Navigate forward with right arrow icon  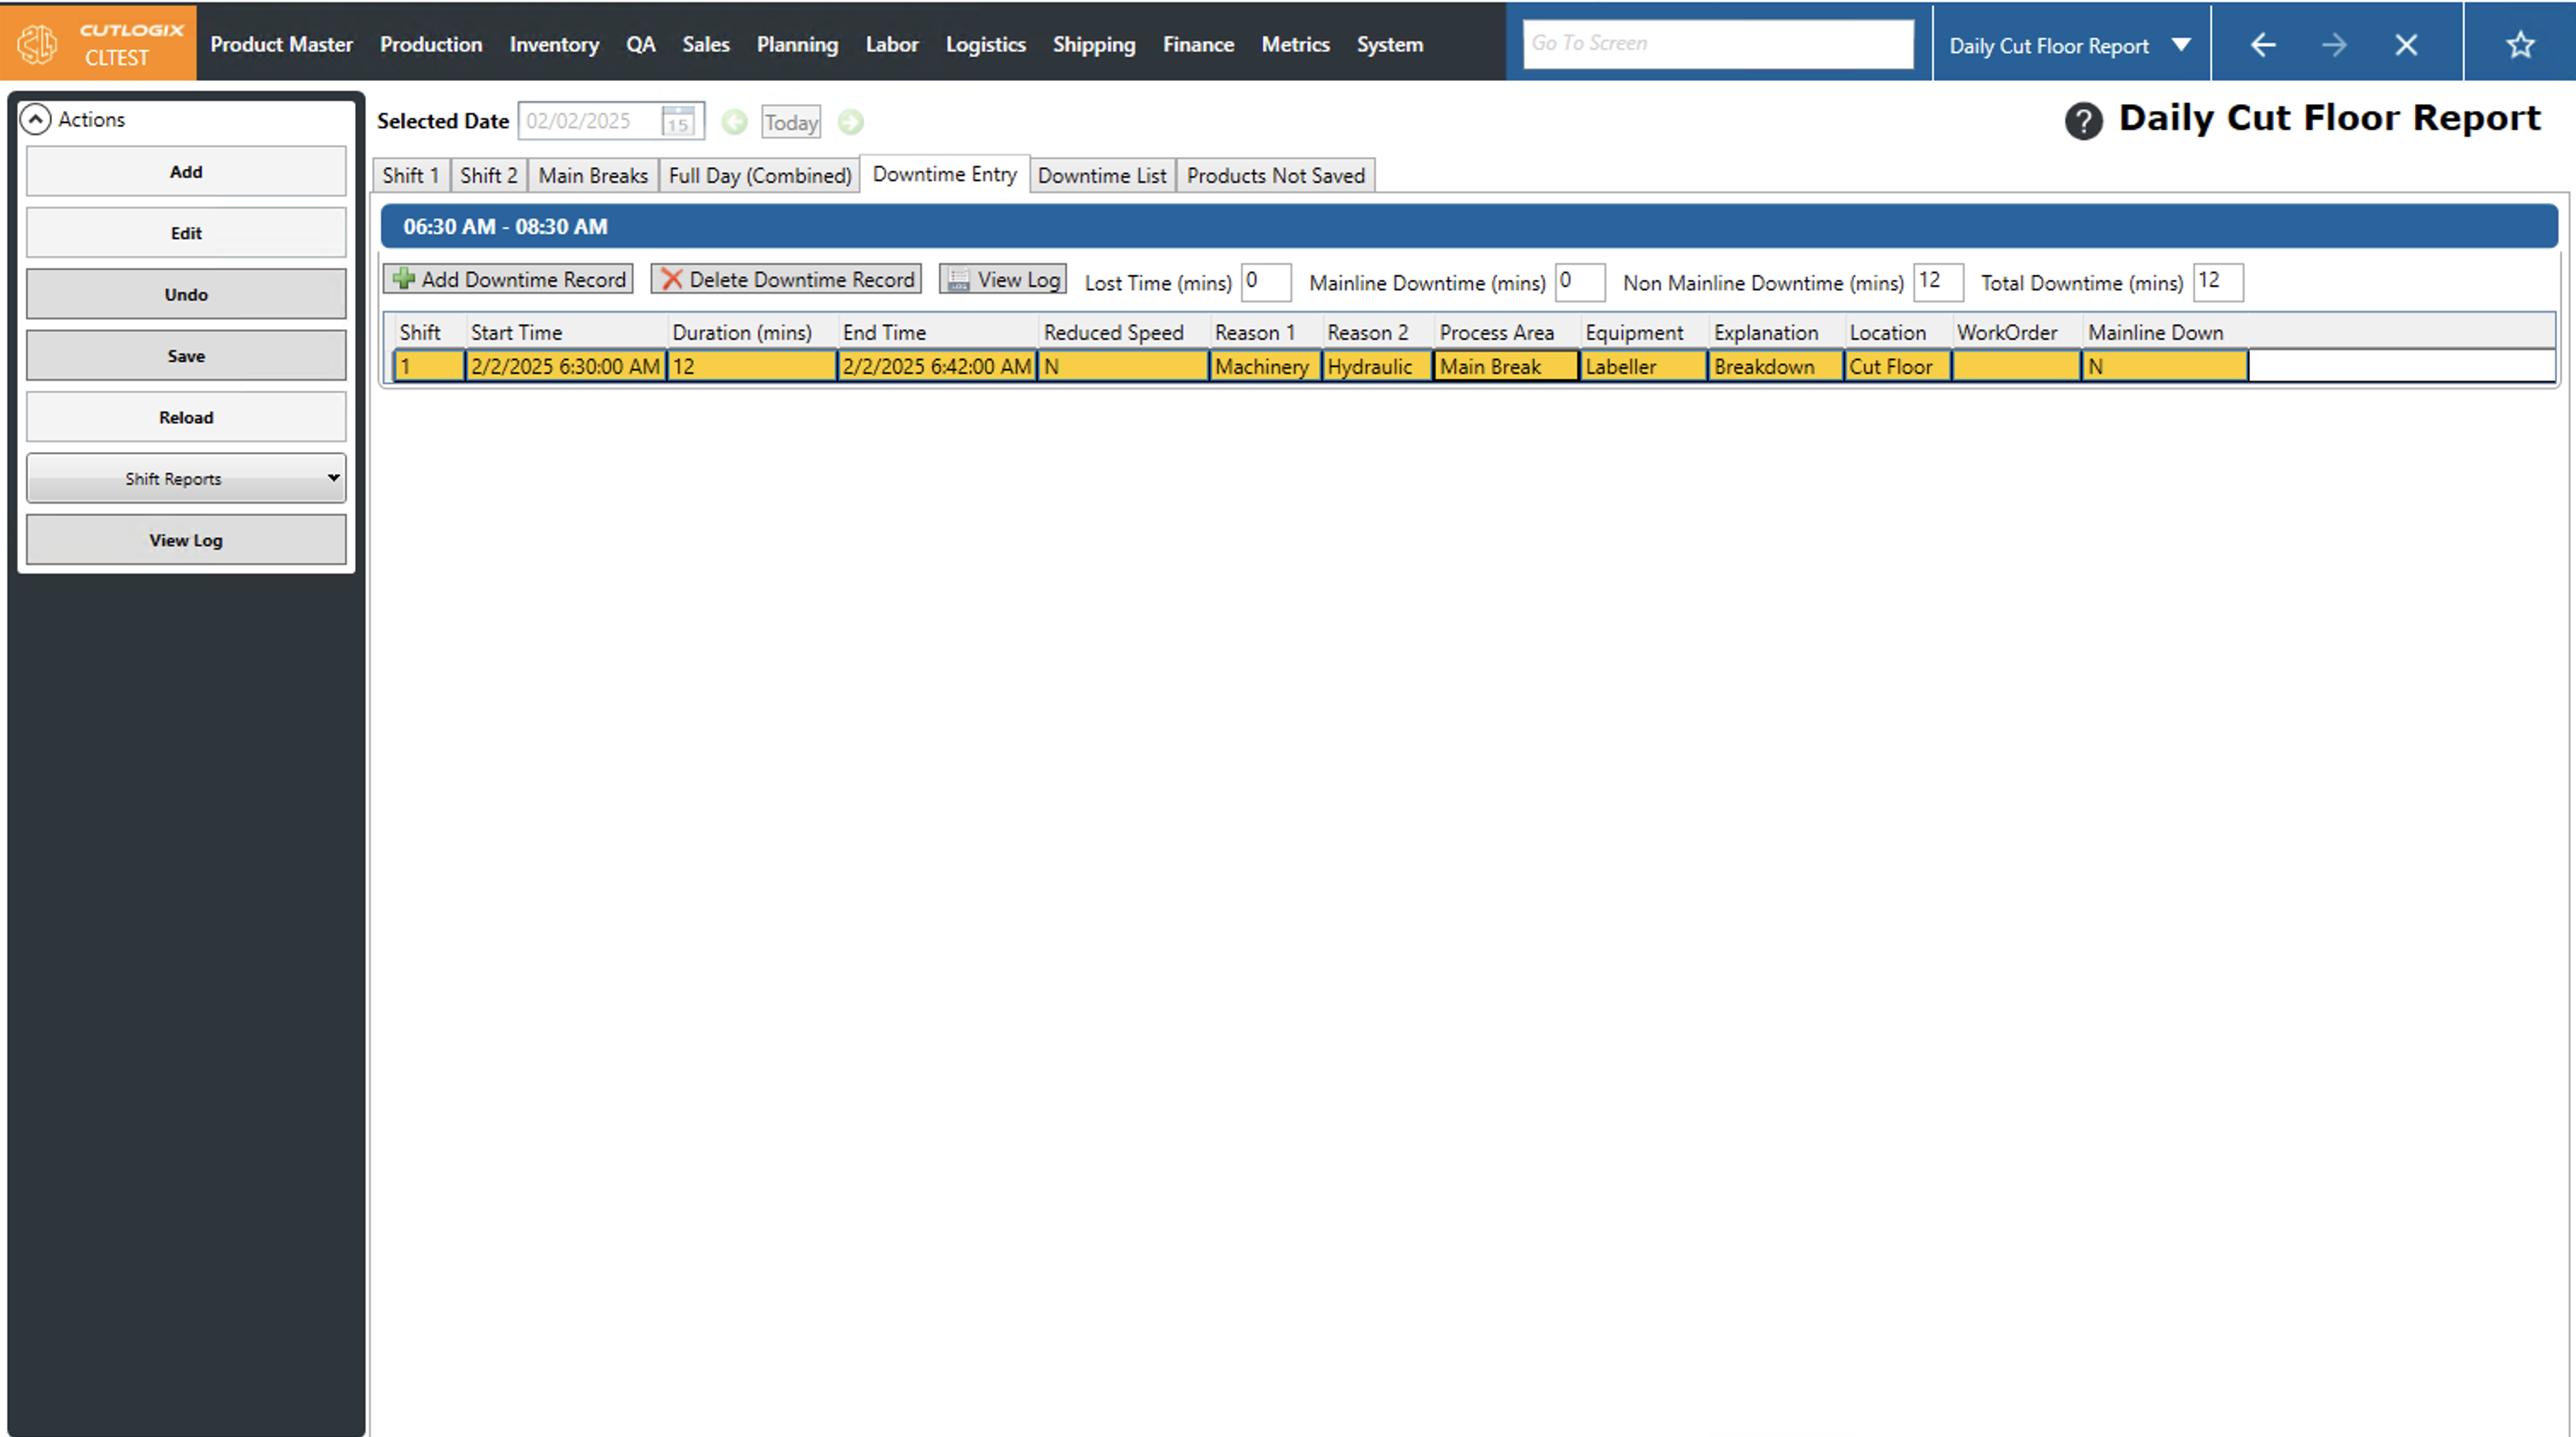click(x=2334, y=45)
